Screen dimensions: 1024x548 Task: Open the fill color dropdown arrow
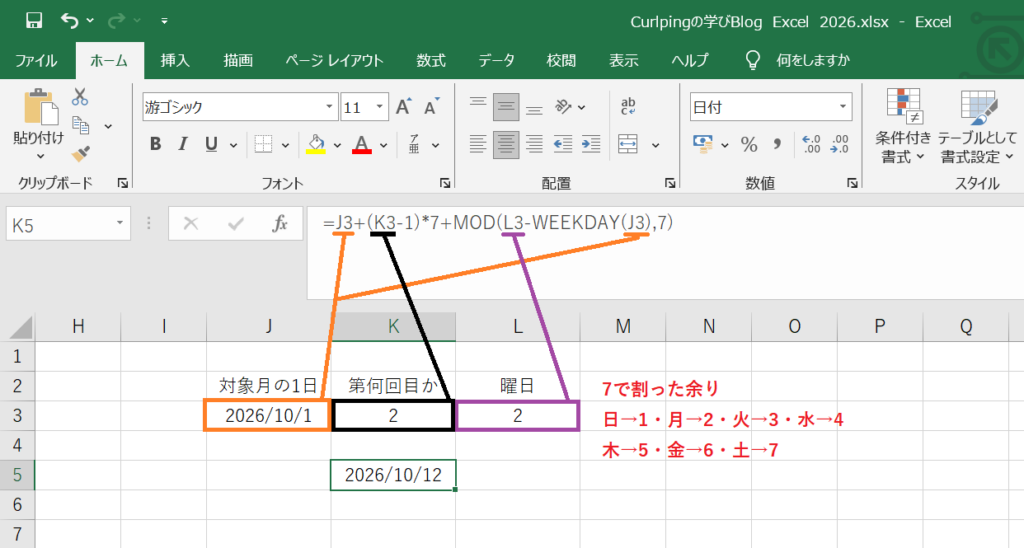(338, 145)
